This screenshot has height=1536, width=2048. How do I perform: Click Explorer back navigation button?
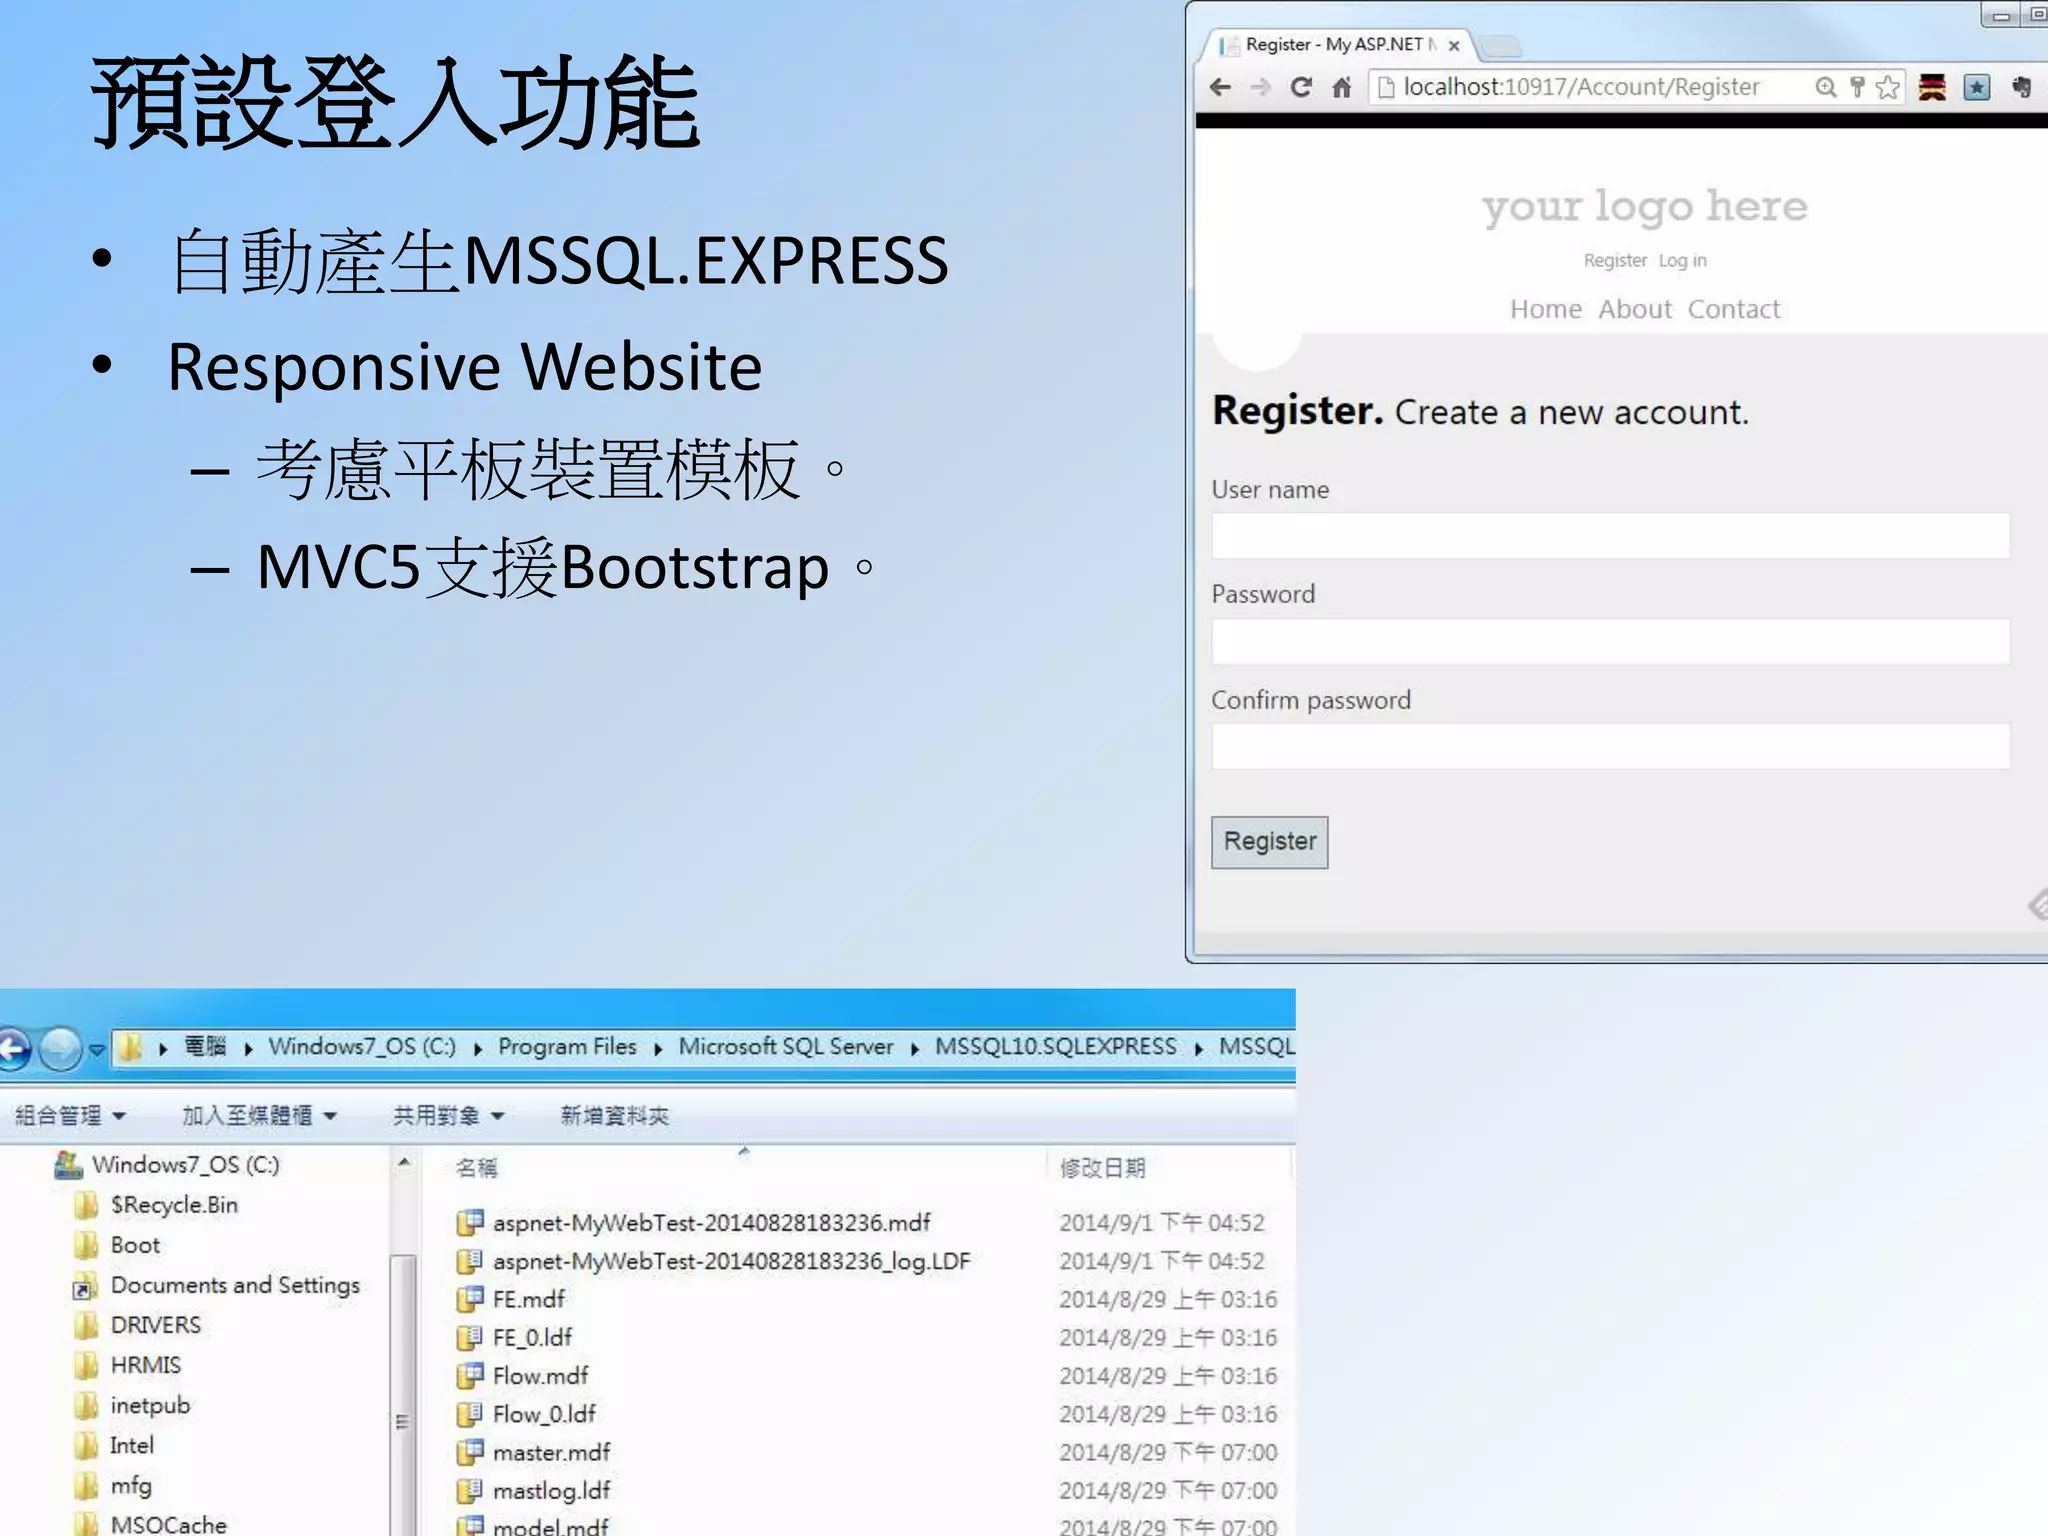click(12, 1050)
